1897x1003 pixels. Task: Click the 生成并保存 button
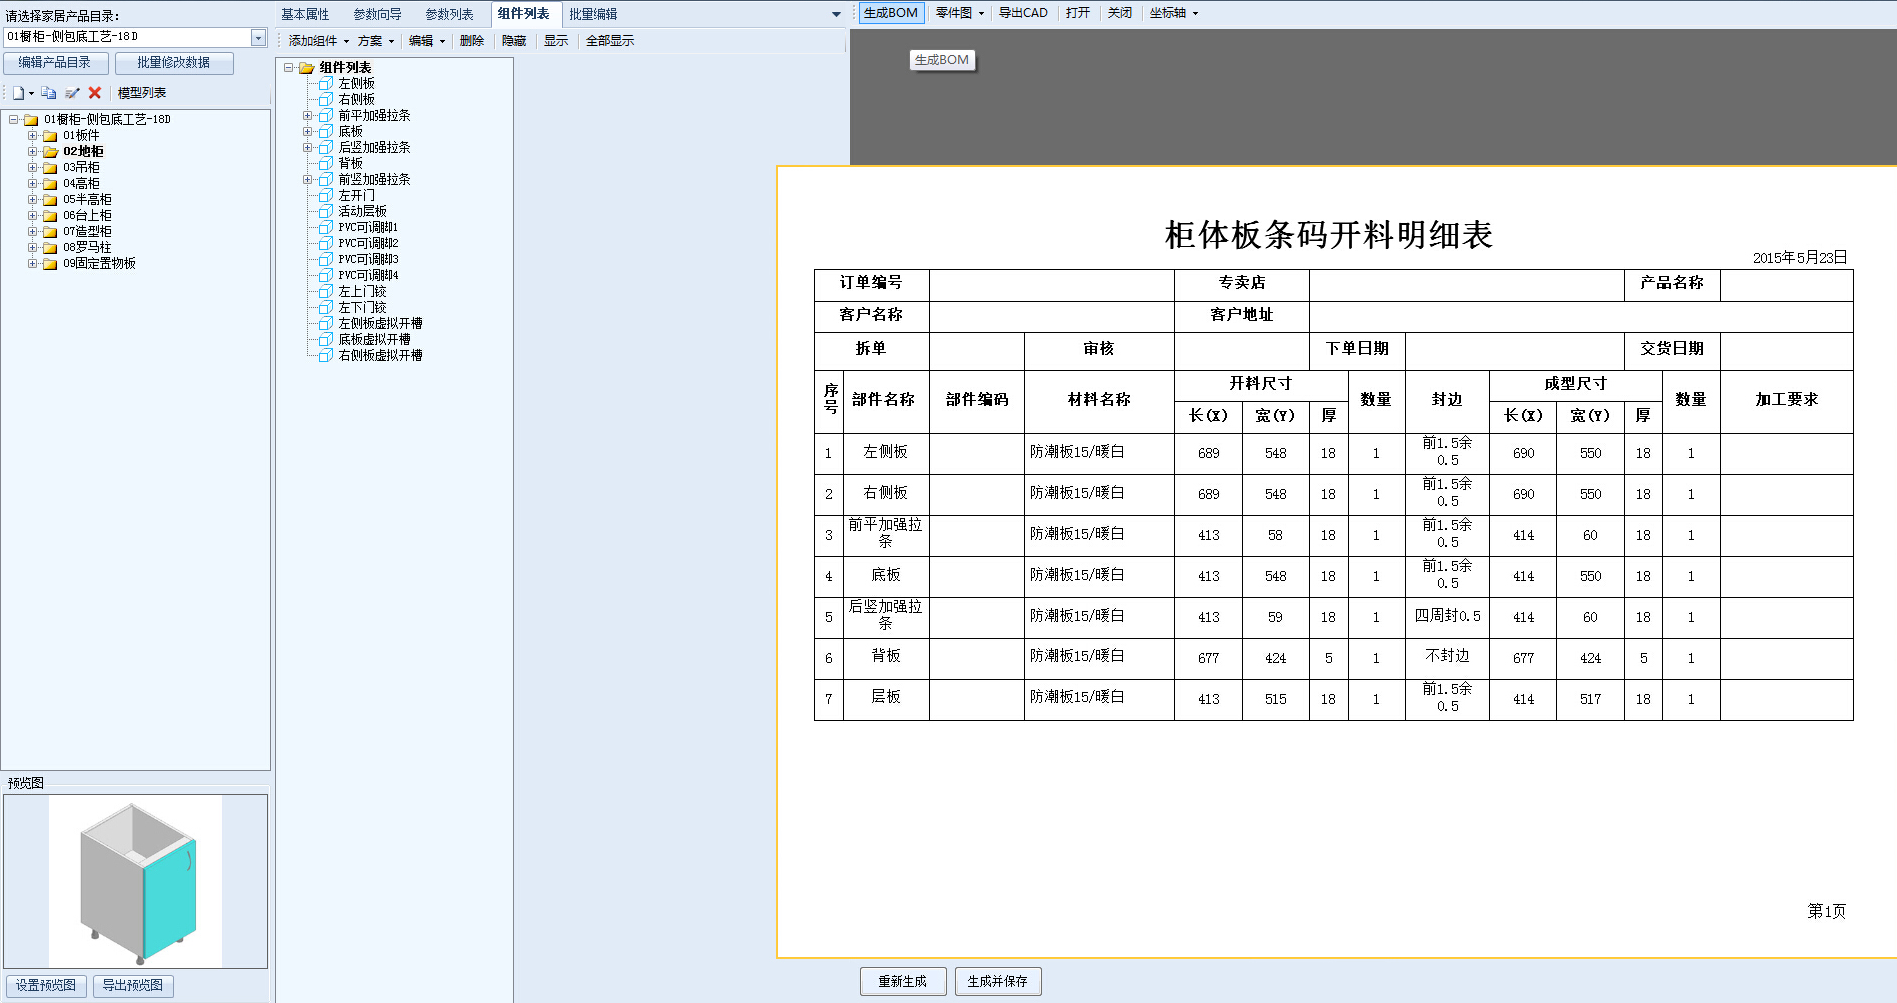pyautogui.click(x=997, y=981)
